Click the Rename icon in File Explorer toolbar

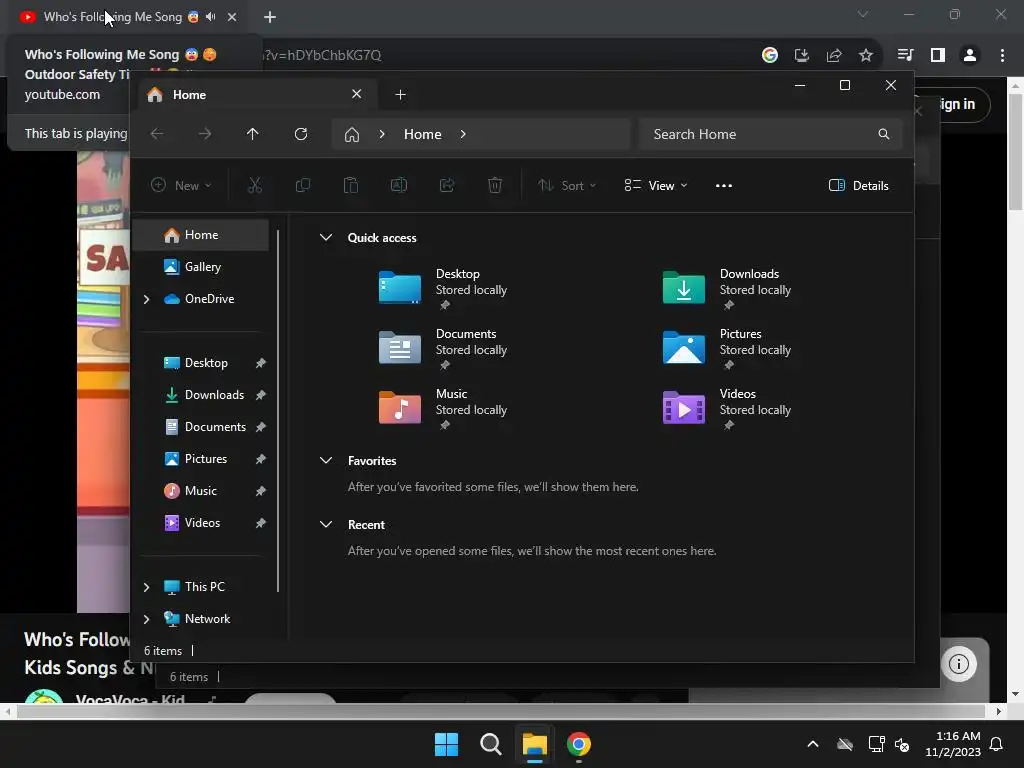point(399,185)
